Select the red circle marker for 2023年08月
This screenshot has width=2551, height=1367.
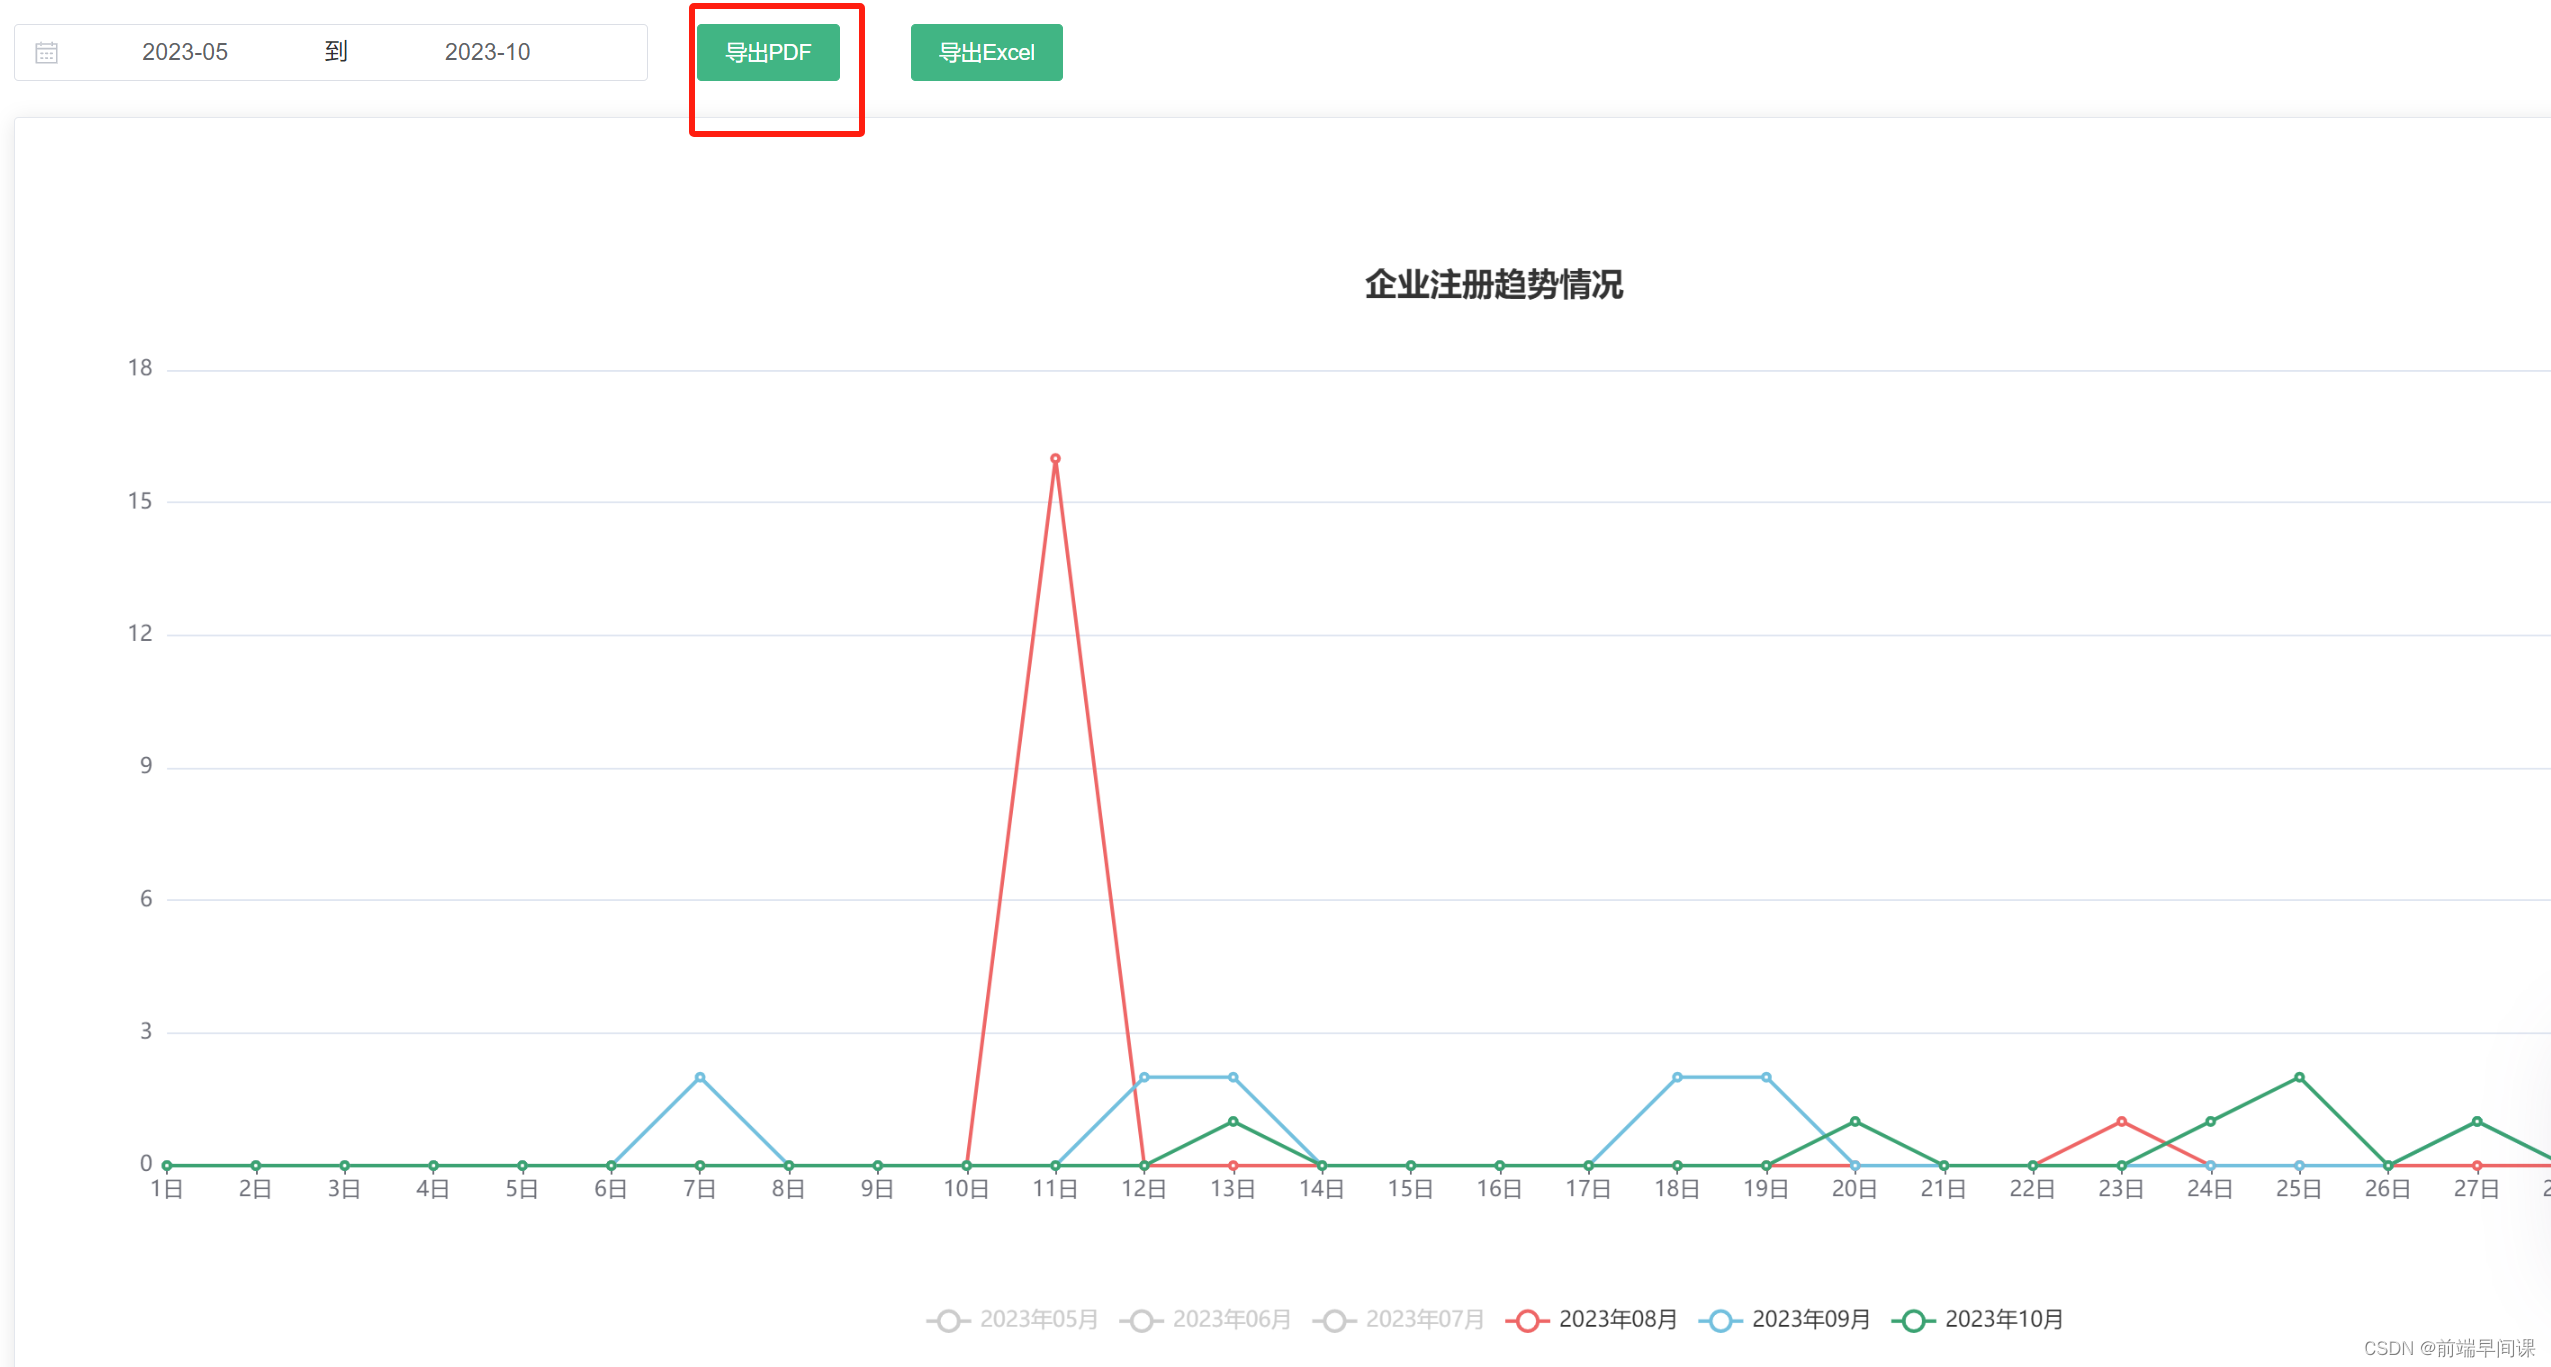click(1526, 1320)
